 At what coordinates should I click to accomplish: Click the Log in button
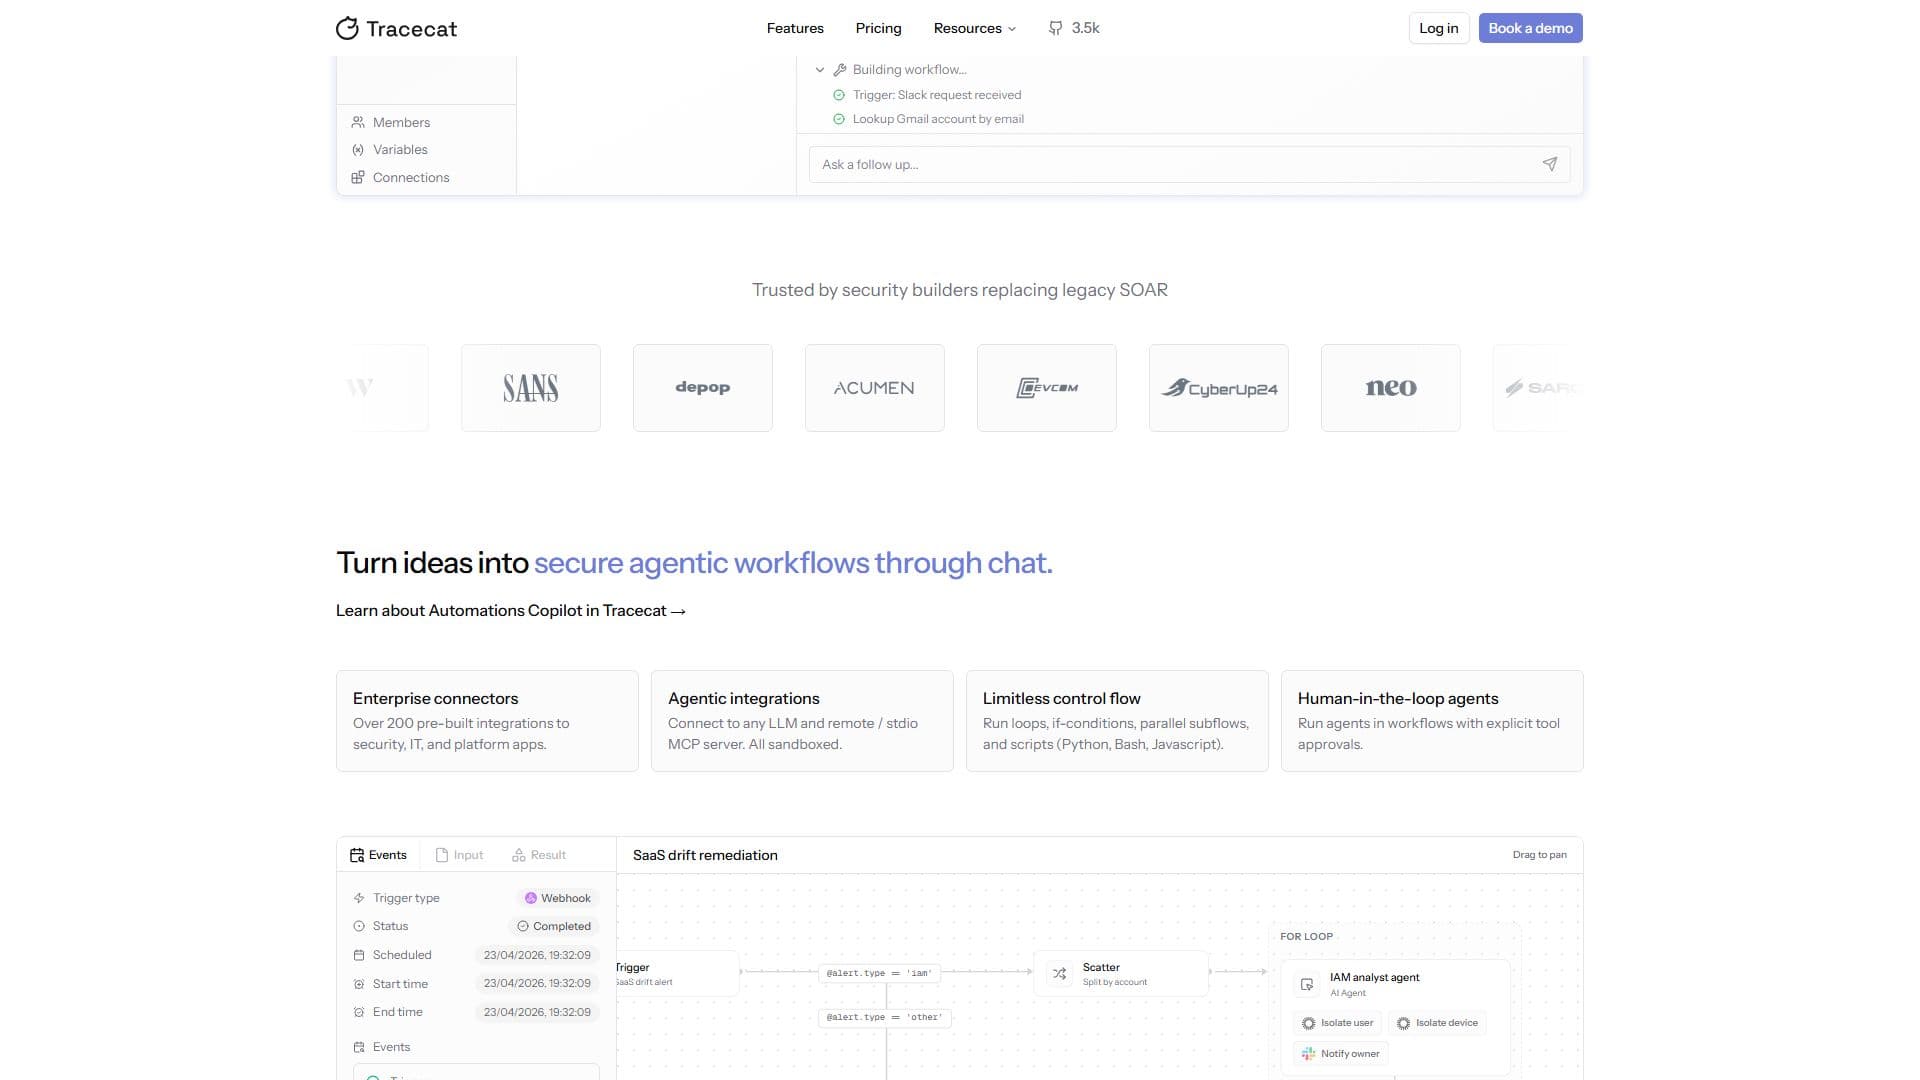click(1439, 28)
